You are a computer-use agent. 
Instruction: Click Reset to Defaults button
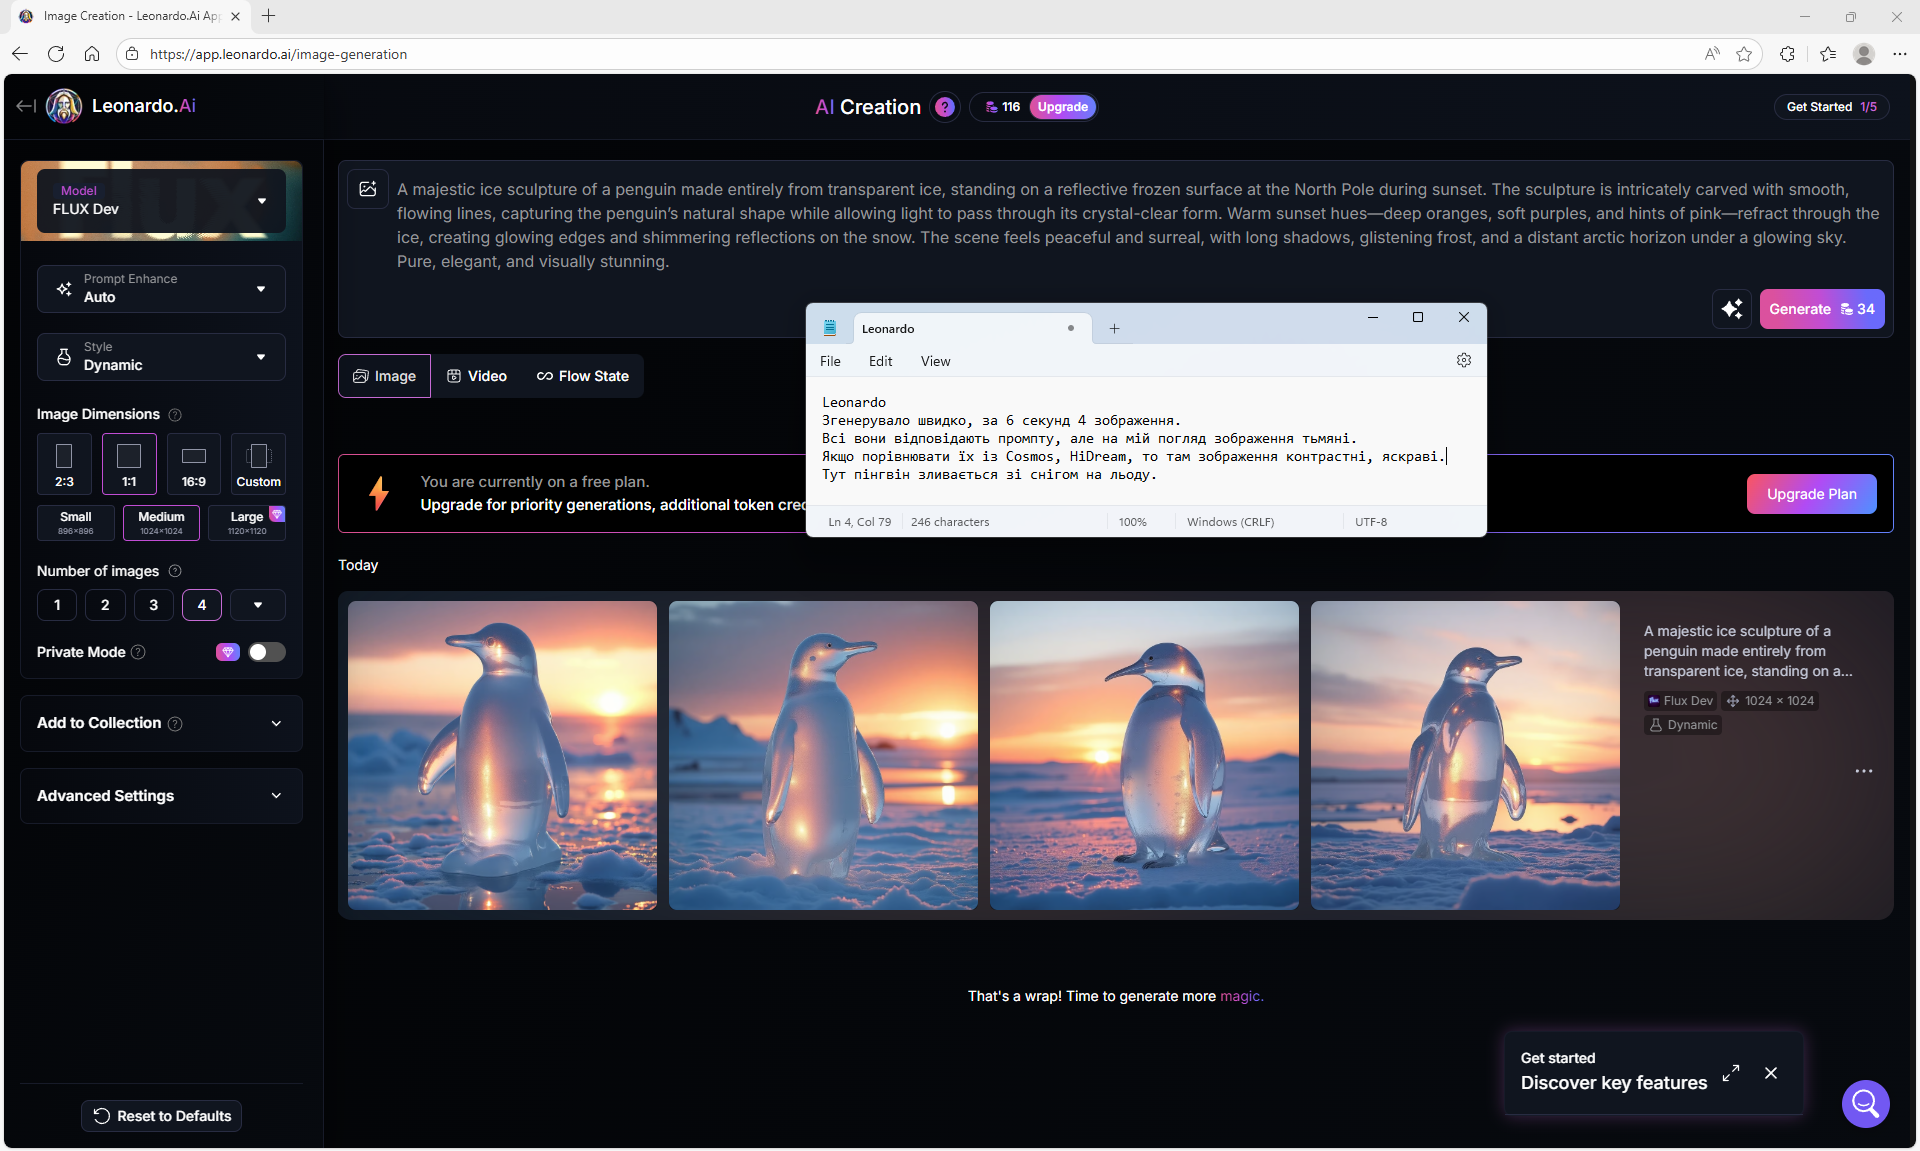[162, 1116]
